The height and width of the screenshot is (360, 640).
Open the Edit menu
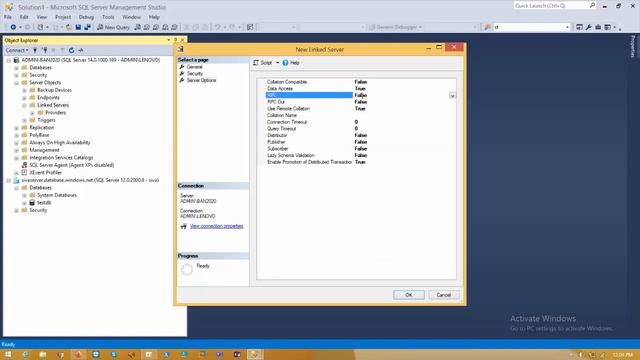(x=24, y=17)
